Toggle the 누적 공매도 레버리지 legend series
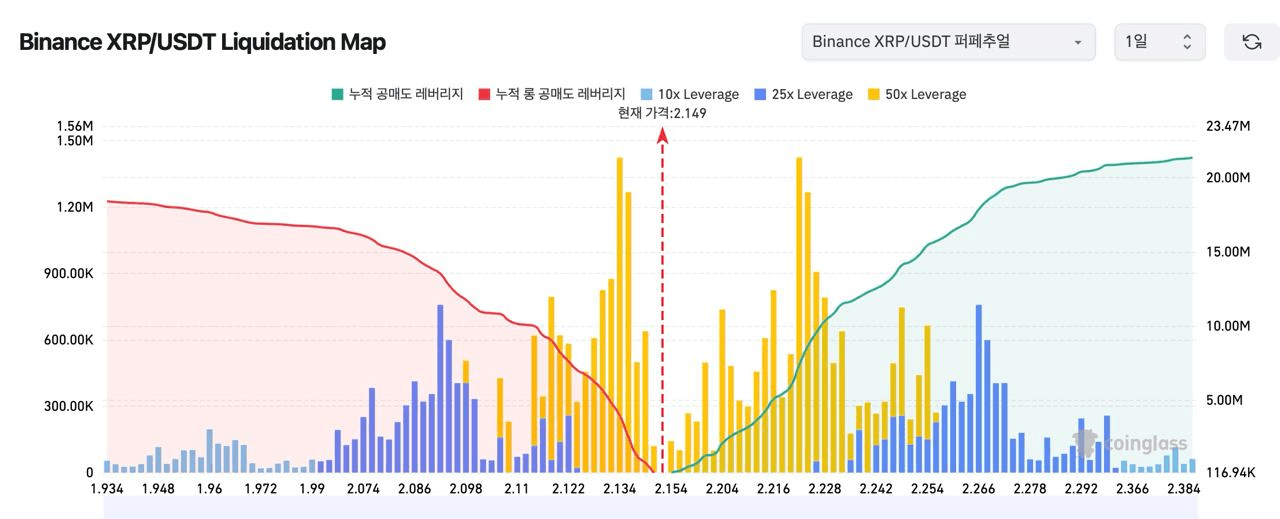The height and width of the screenshot is (519, 1280). pyautogui.click(x=397, y=94)
